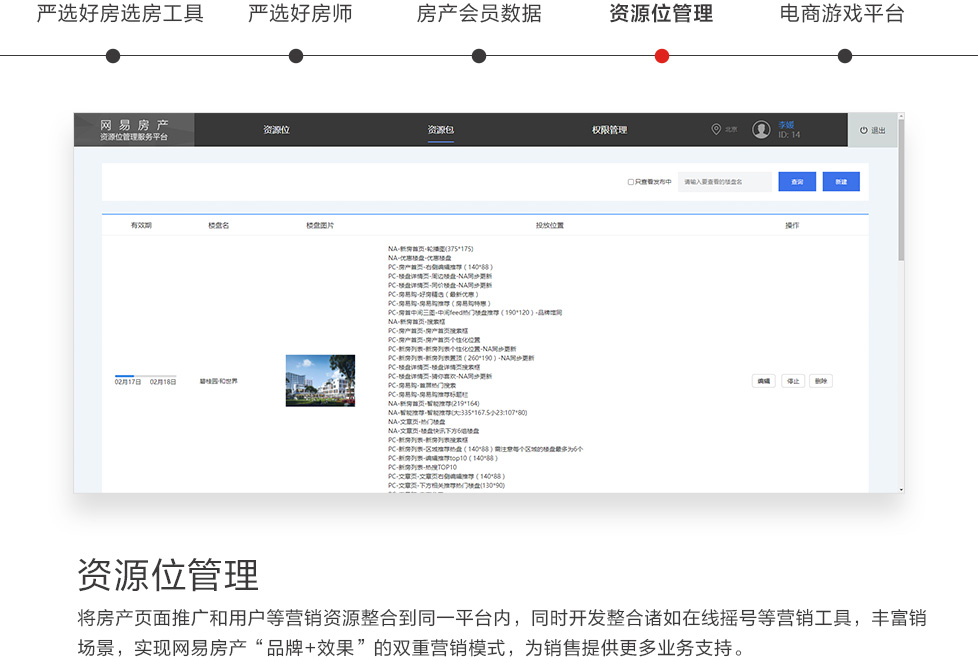979x660 pixels.
Task: Click the 碧桂园·和世界 property name cell
Action: click(x=219, y=381)
